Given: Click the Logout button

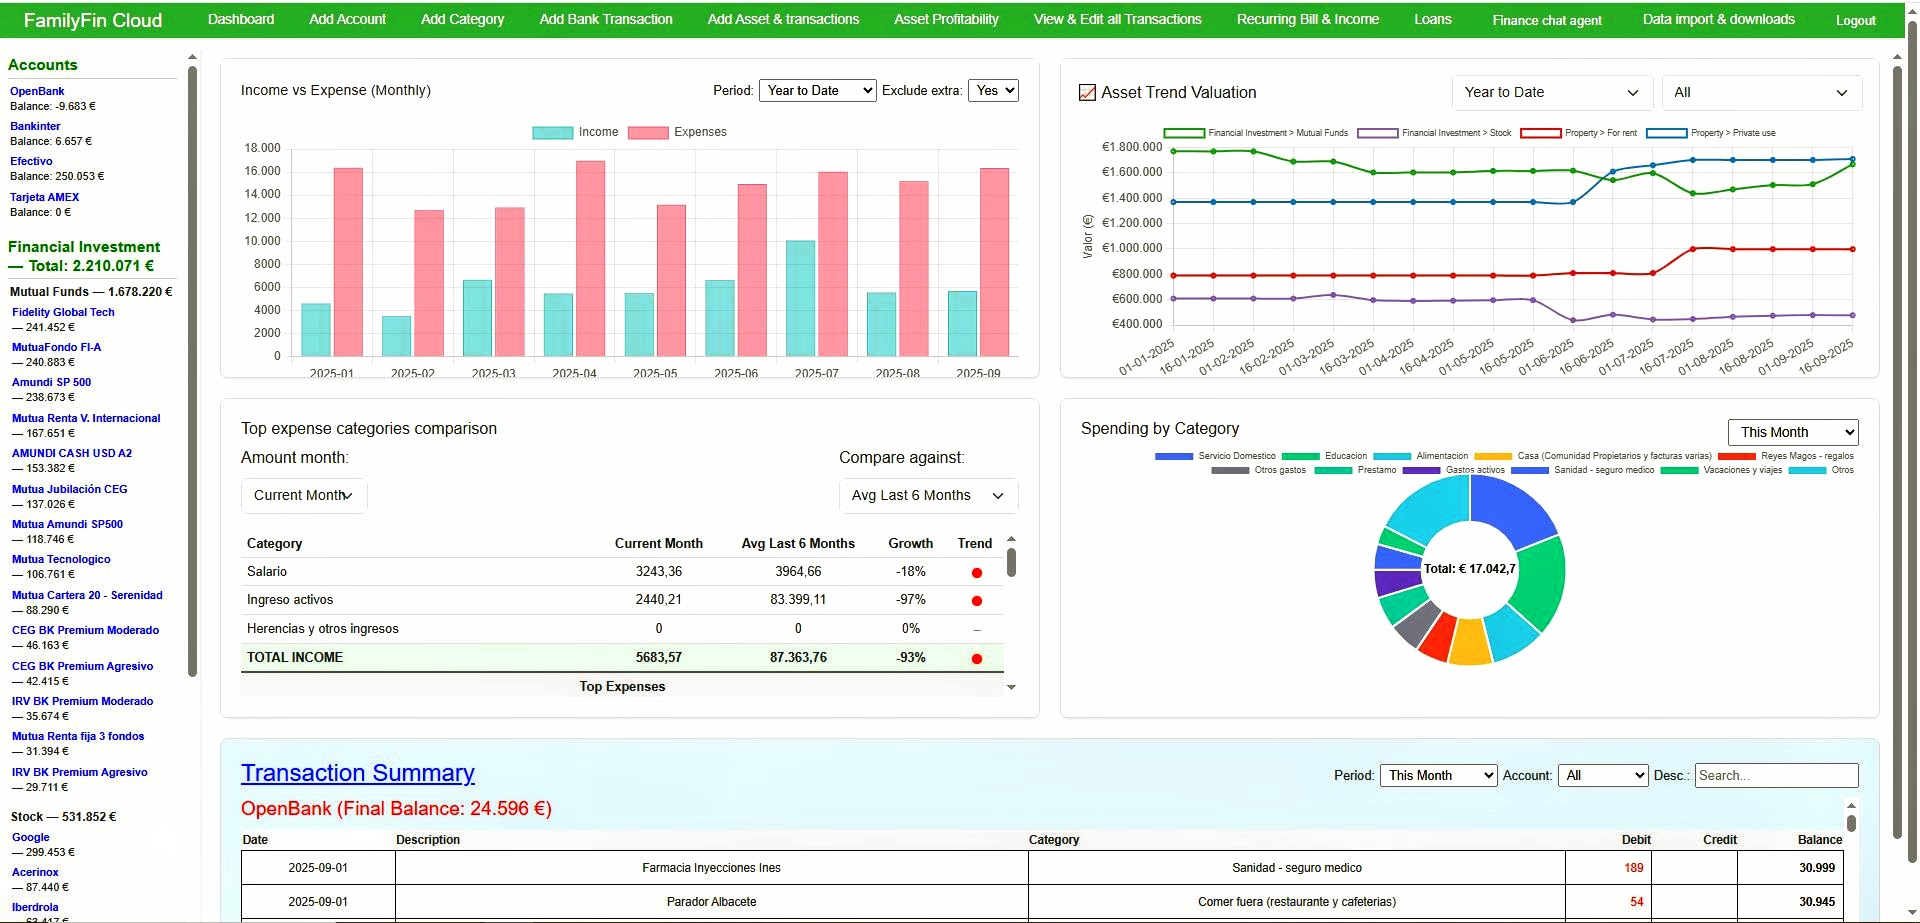Looking at the screenshot, I should 1856,19.
